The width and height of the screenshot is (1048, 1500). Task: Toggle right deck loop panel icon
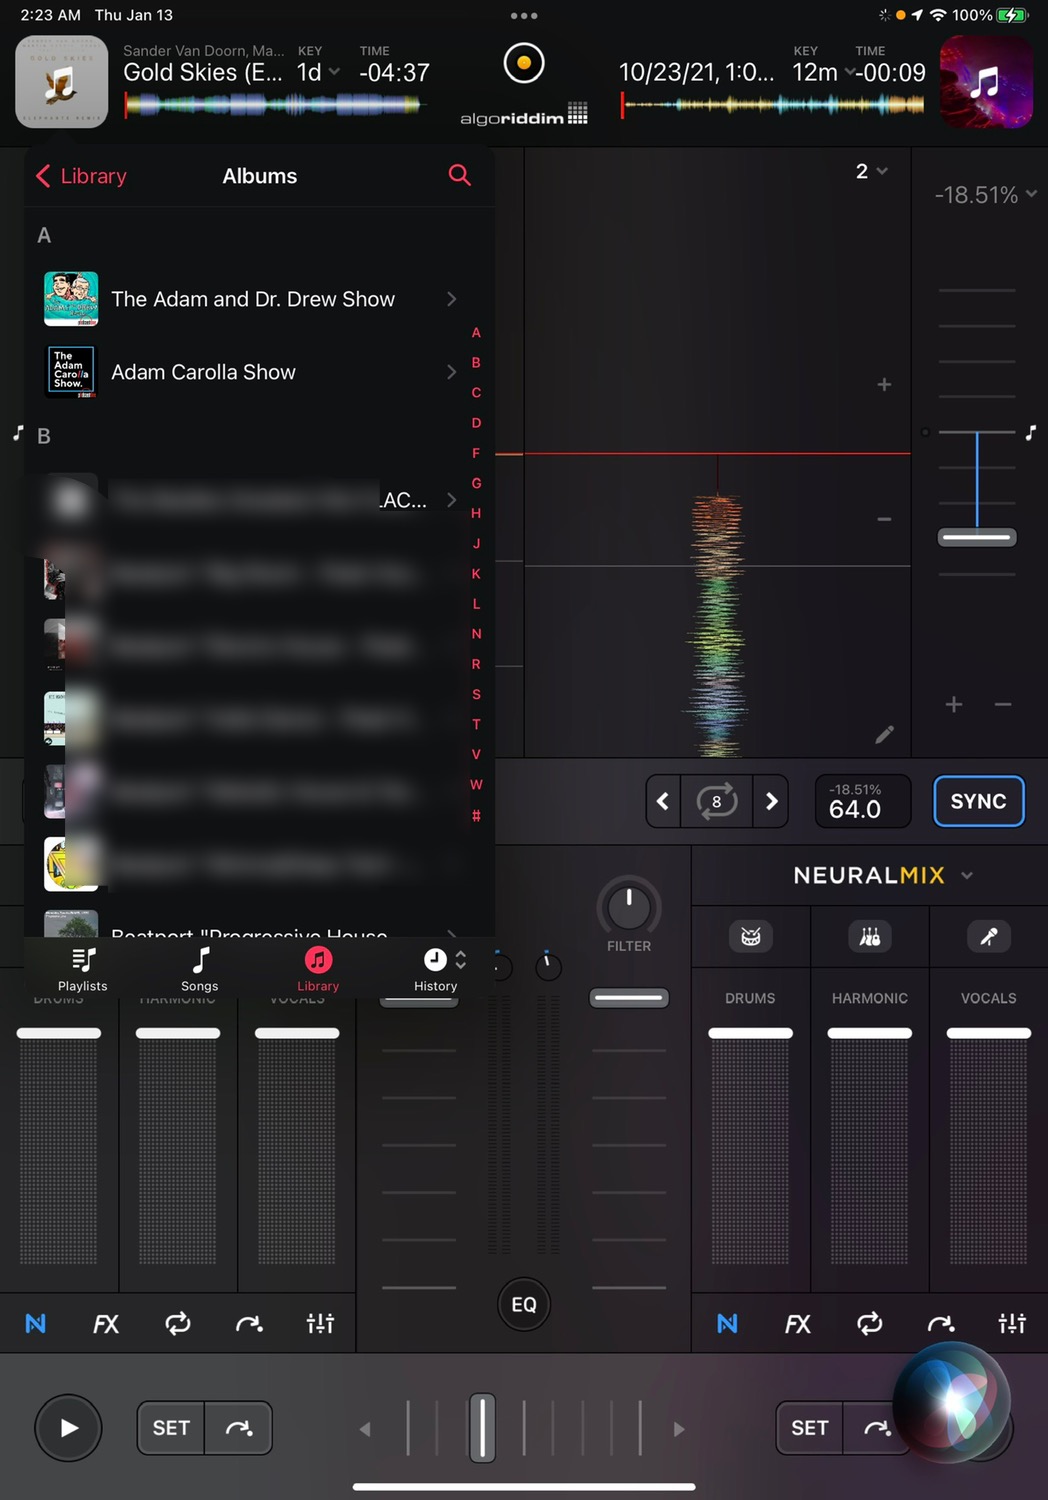870,1323
